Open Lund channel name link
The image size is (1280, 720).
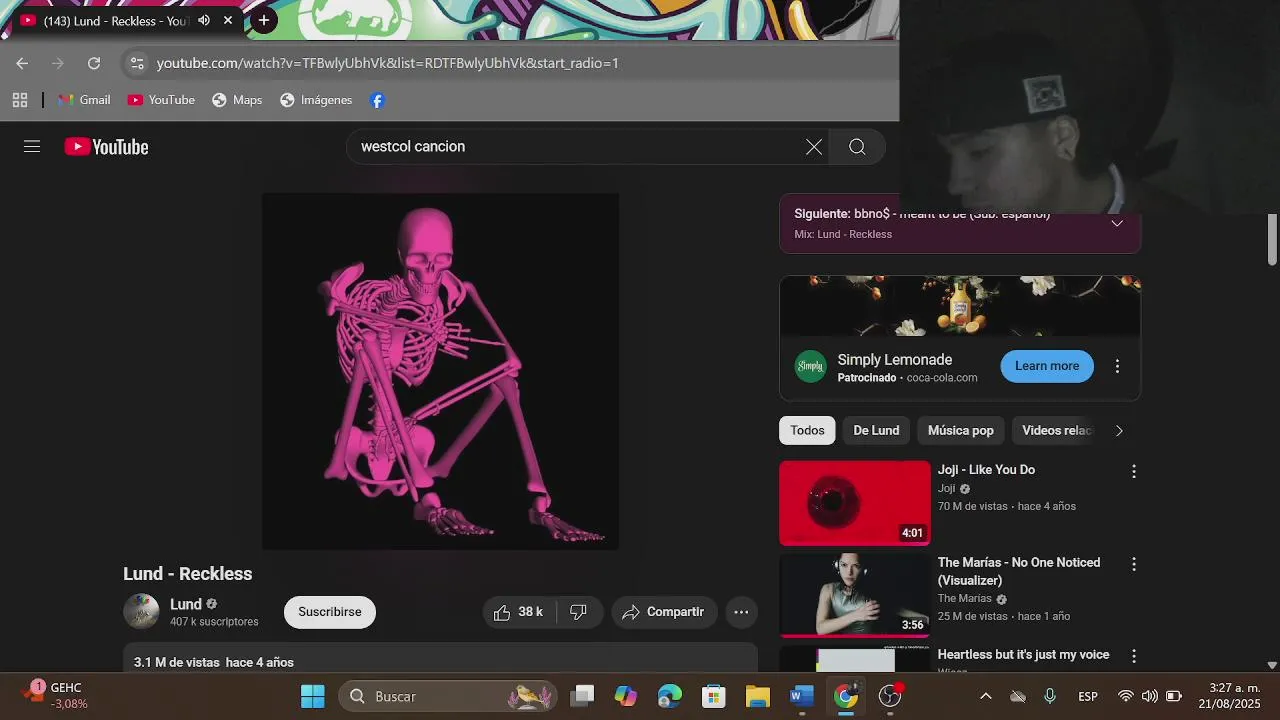pyautogui.click(x=186, y=604)
